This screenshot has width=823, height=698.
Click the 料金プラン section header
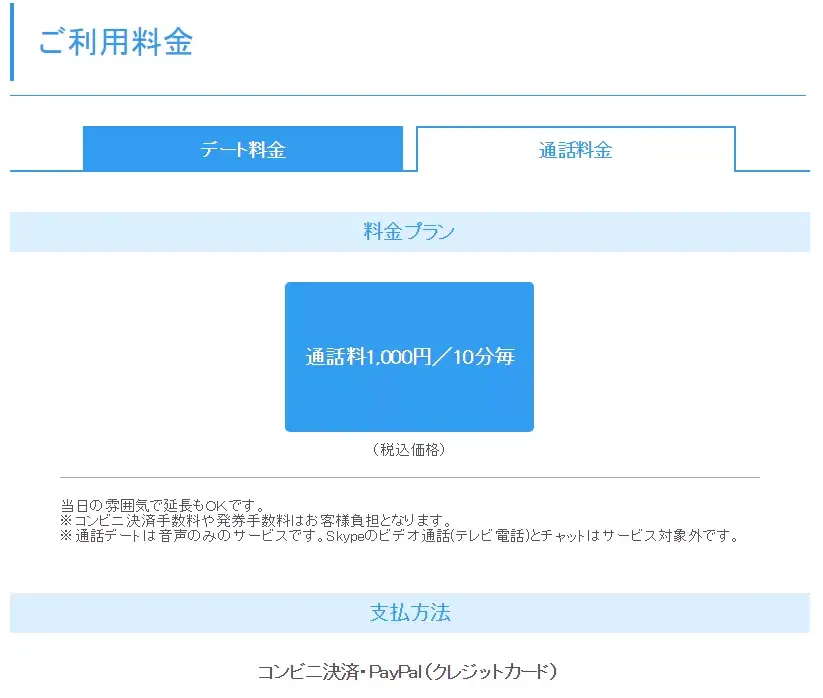410,232
